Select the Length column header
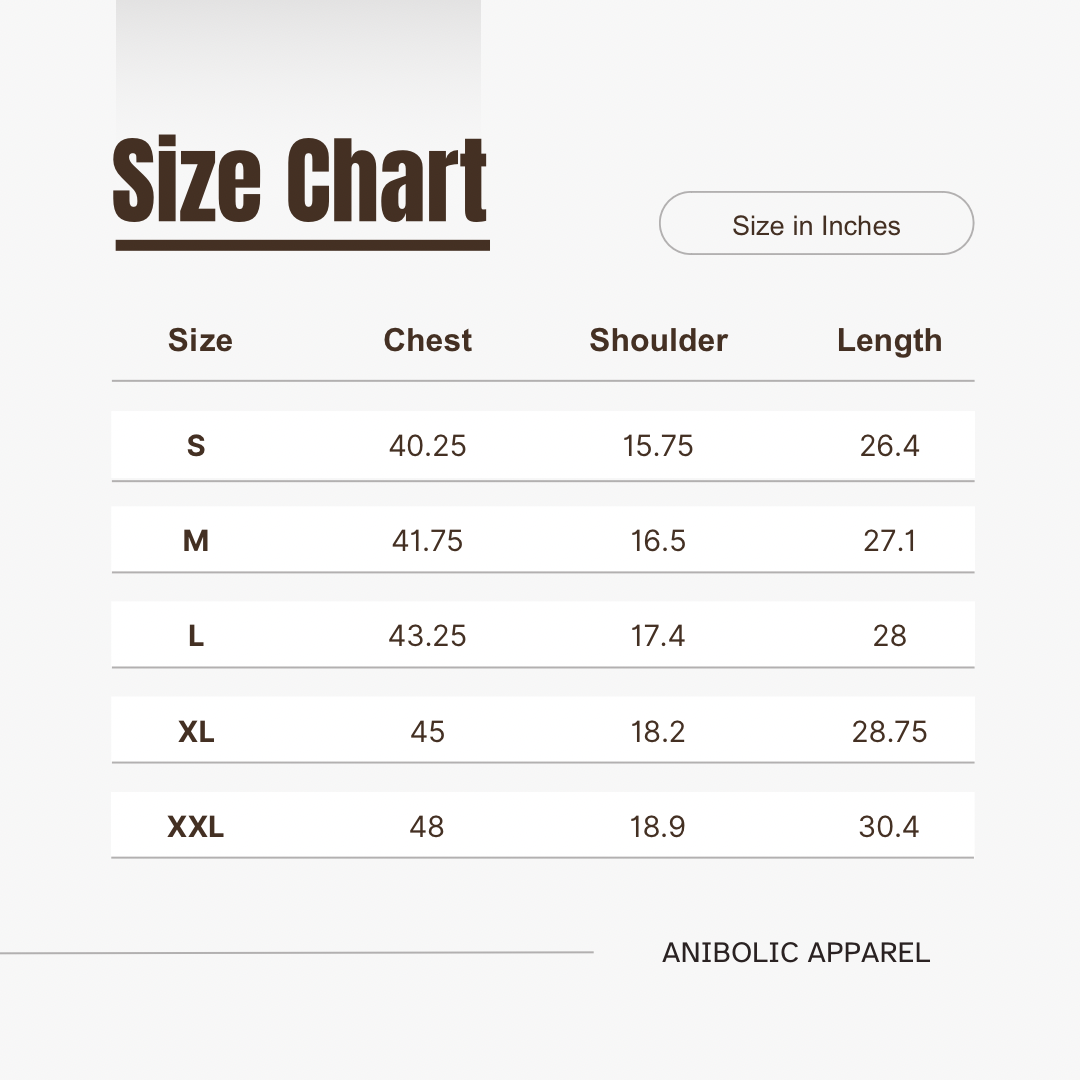Screen dimensions: 1080x1080 [x=889, y=341]
